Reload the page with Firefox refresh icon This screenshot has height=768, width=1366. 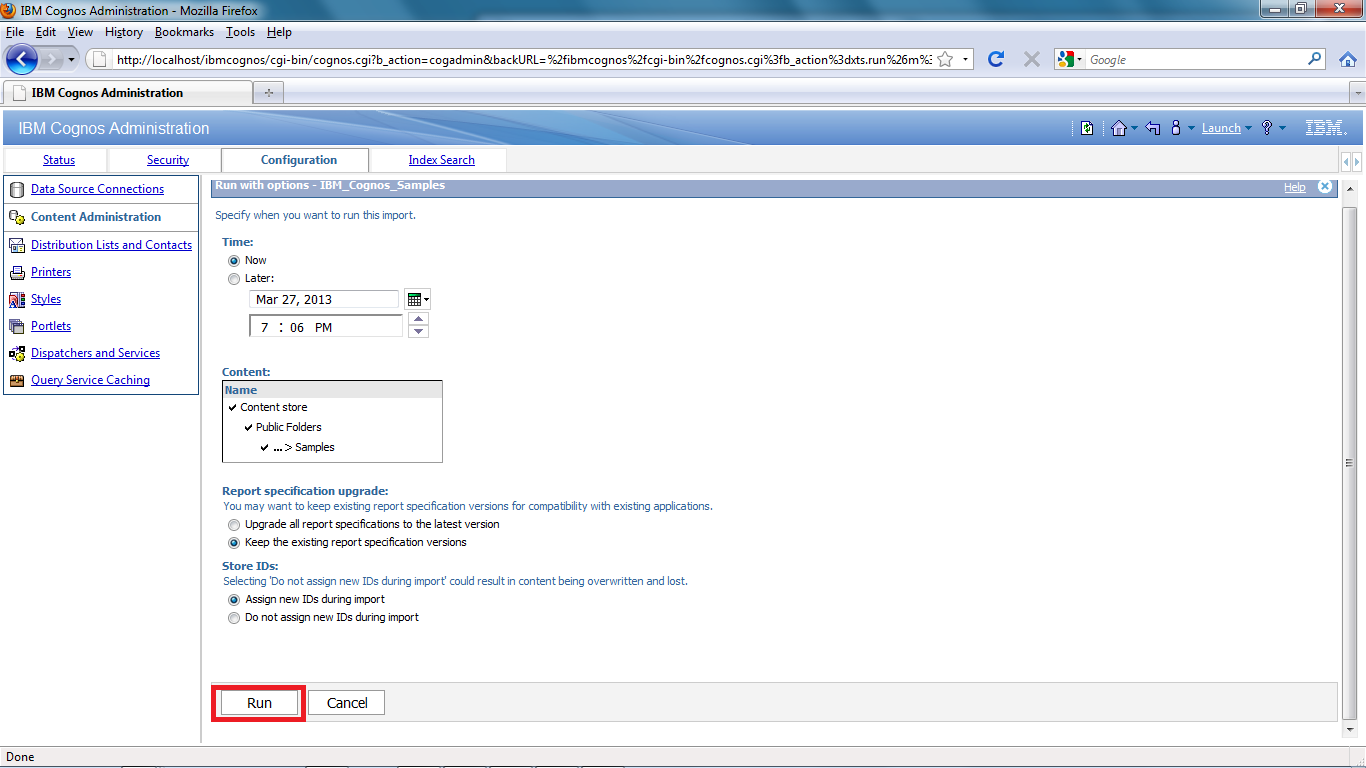[995, 59]
